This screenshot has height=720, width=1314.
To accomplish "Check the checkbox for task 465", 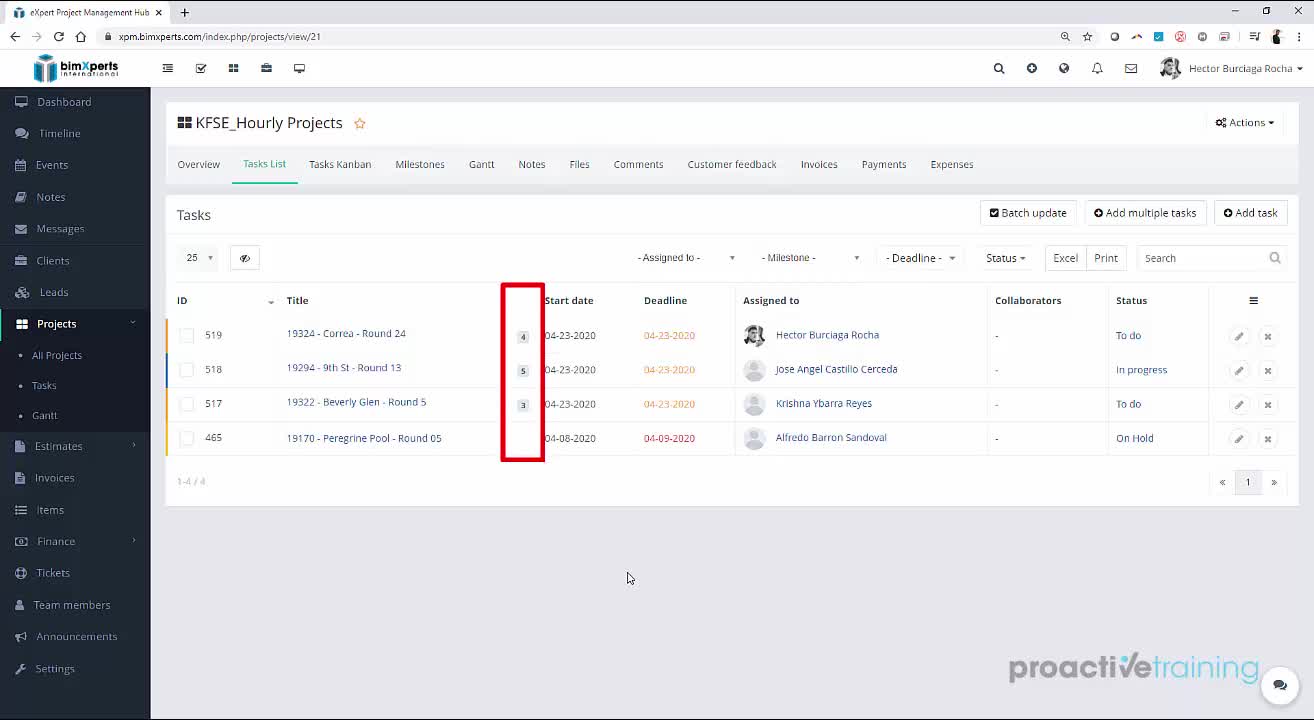I will [187, 437].
